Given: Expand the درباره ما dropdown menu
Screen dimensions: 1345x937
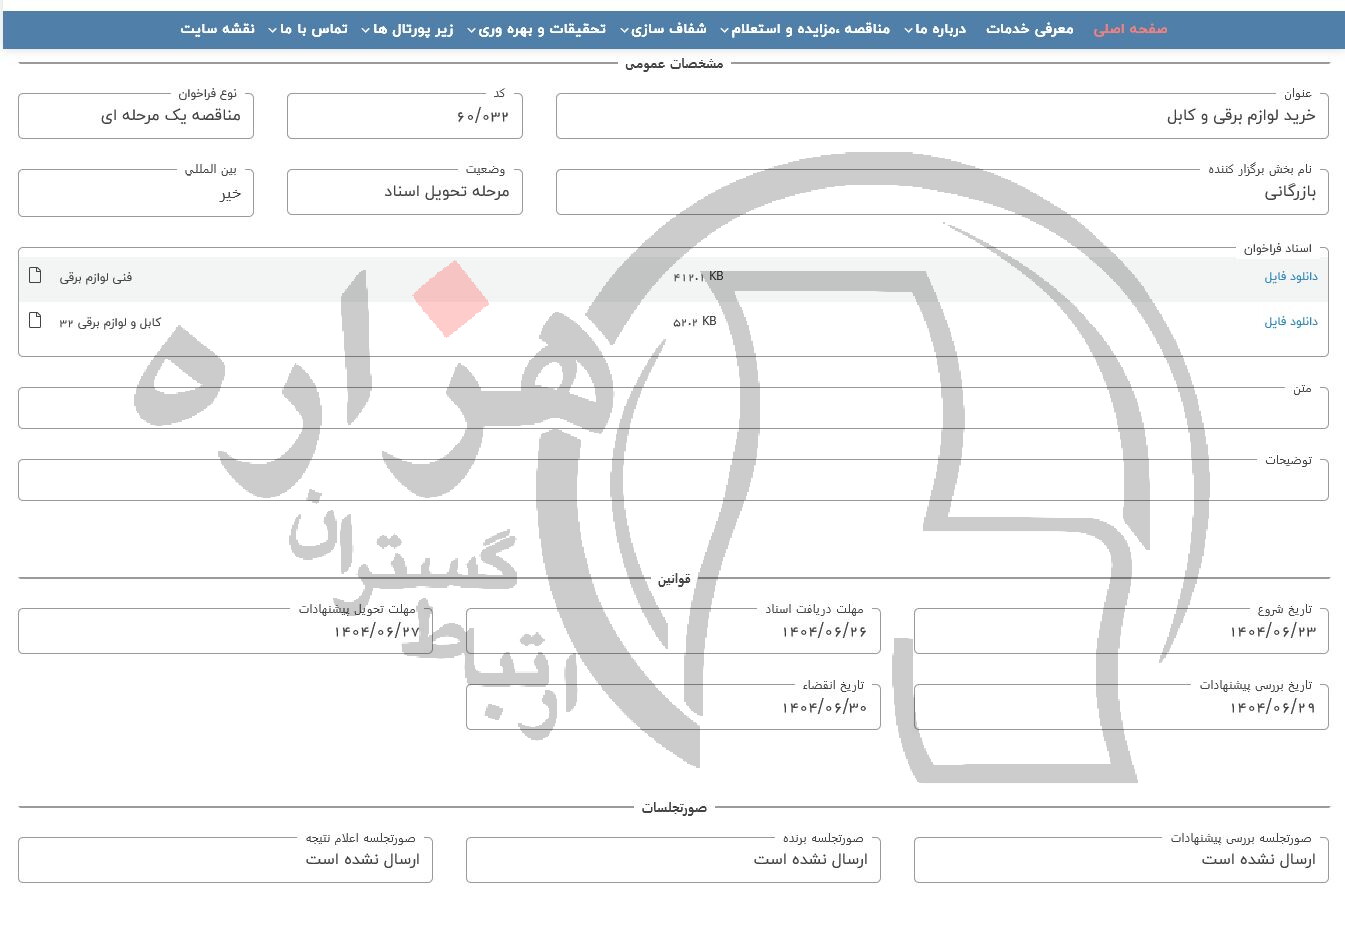Looking at the screenshot, I should click(x=935, y=29).
